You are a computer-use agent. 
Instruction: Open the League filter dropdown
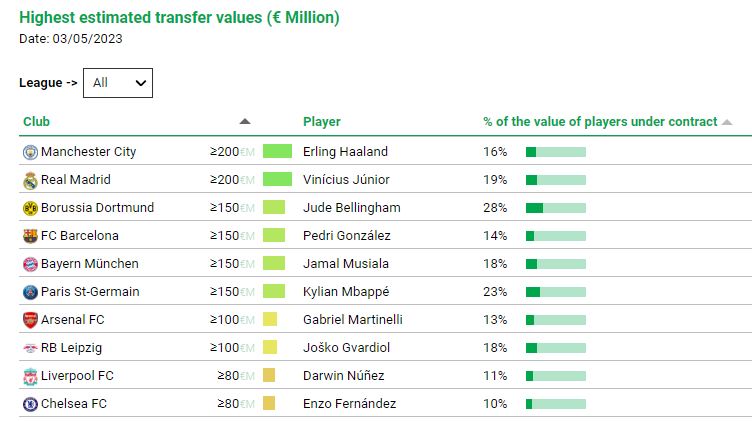(x=118, y=83)
